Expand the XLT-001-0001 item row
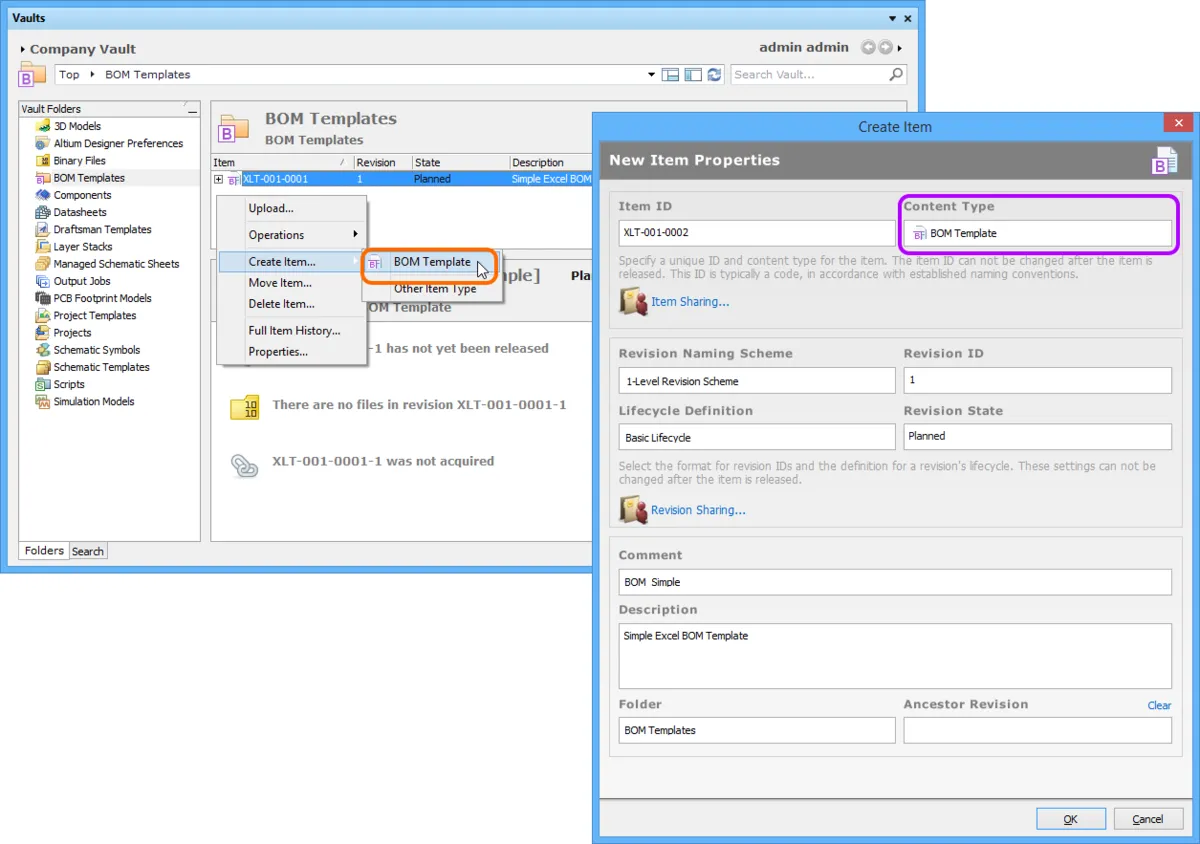The image size is (1200, 844). tap(219, 179)
